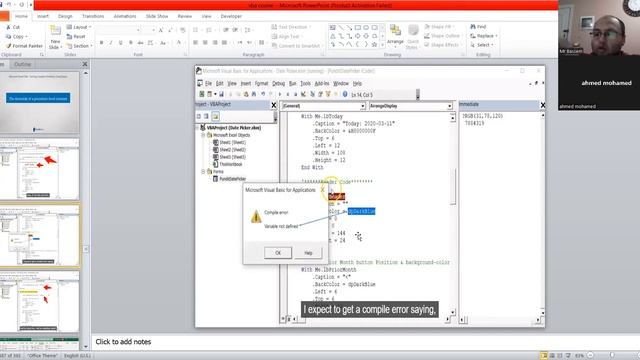Image resolution: width=640 pixels, height=360 pixels.
Task: Select ThisWorkbook in project tree
Action: pyautogui.click(x=228, y=164)
